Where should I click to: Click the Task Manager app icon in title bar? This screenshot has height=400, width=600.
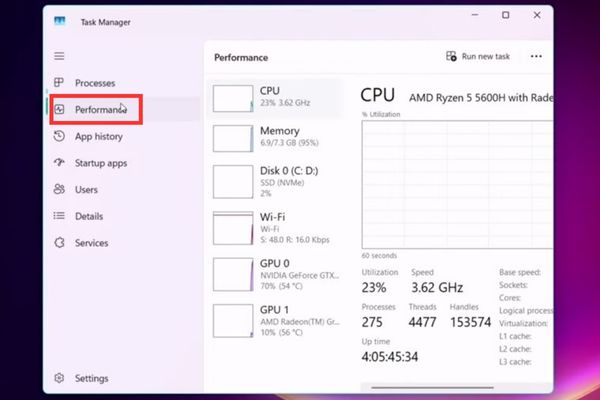point(62,19)
